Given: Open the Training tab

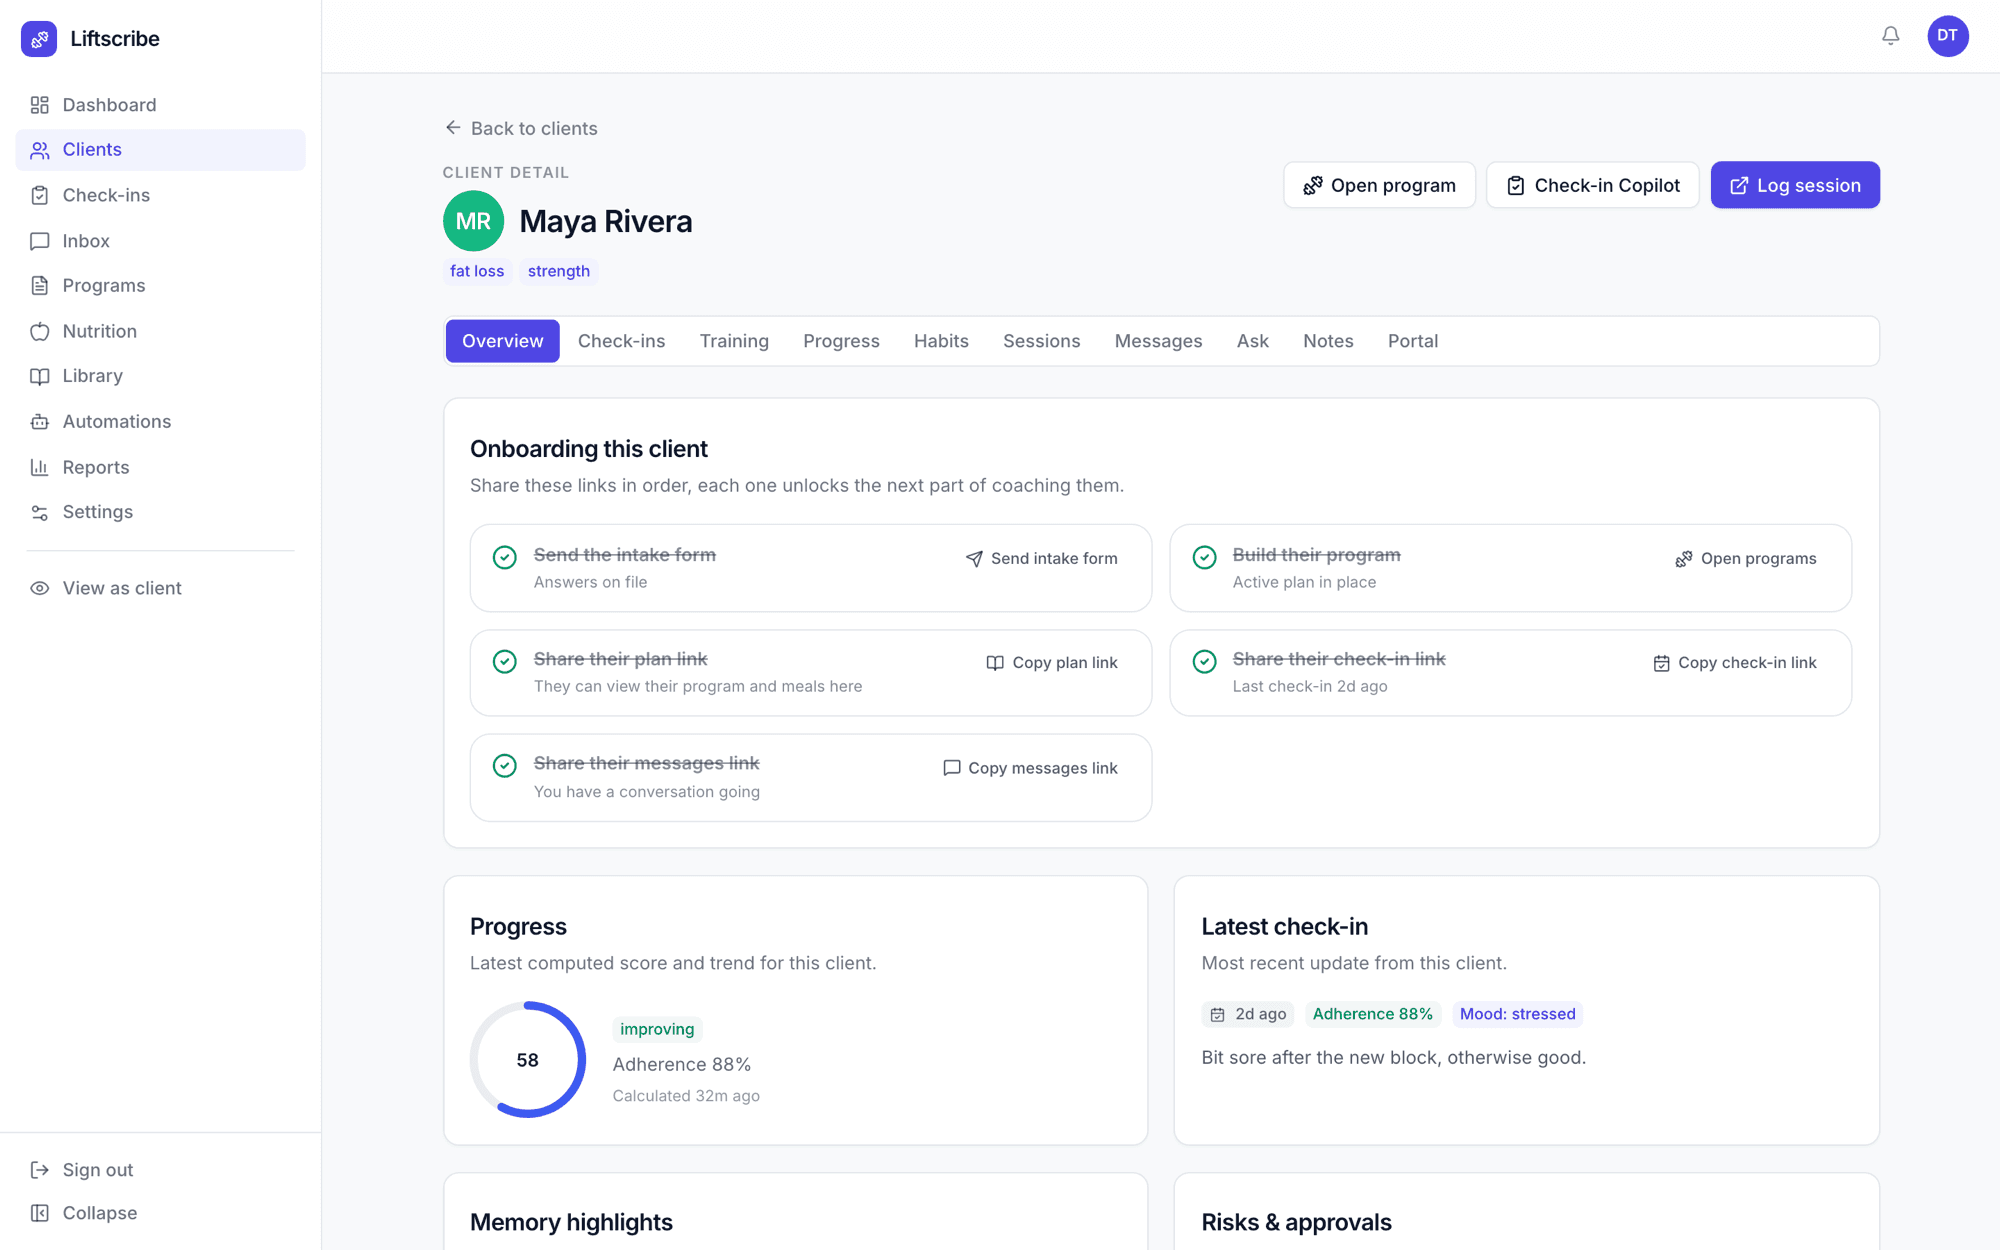Looking at the screenshot, I should click(x=734, y=341).
